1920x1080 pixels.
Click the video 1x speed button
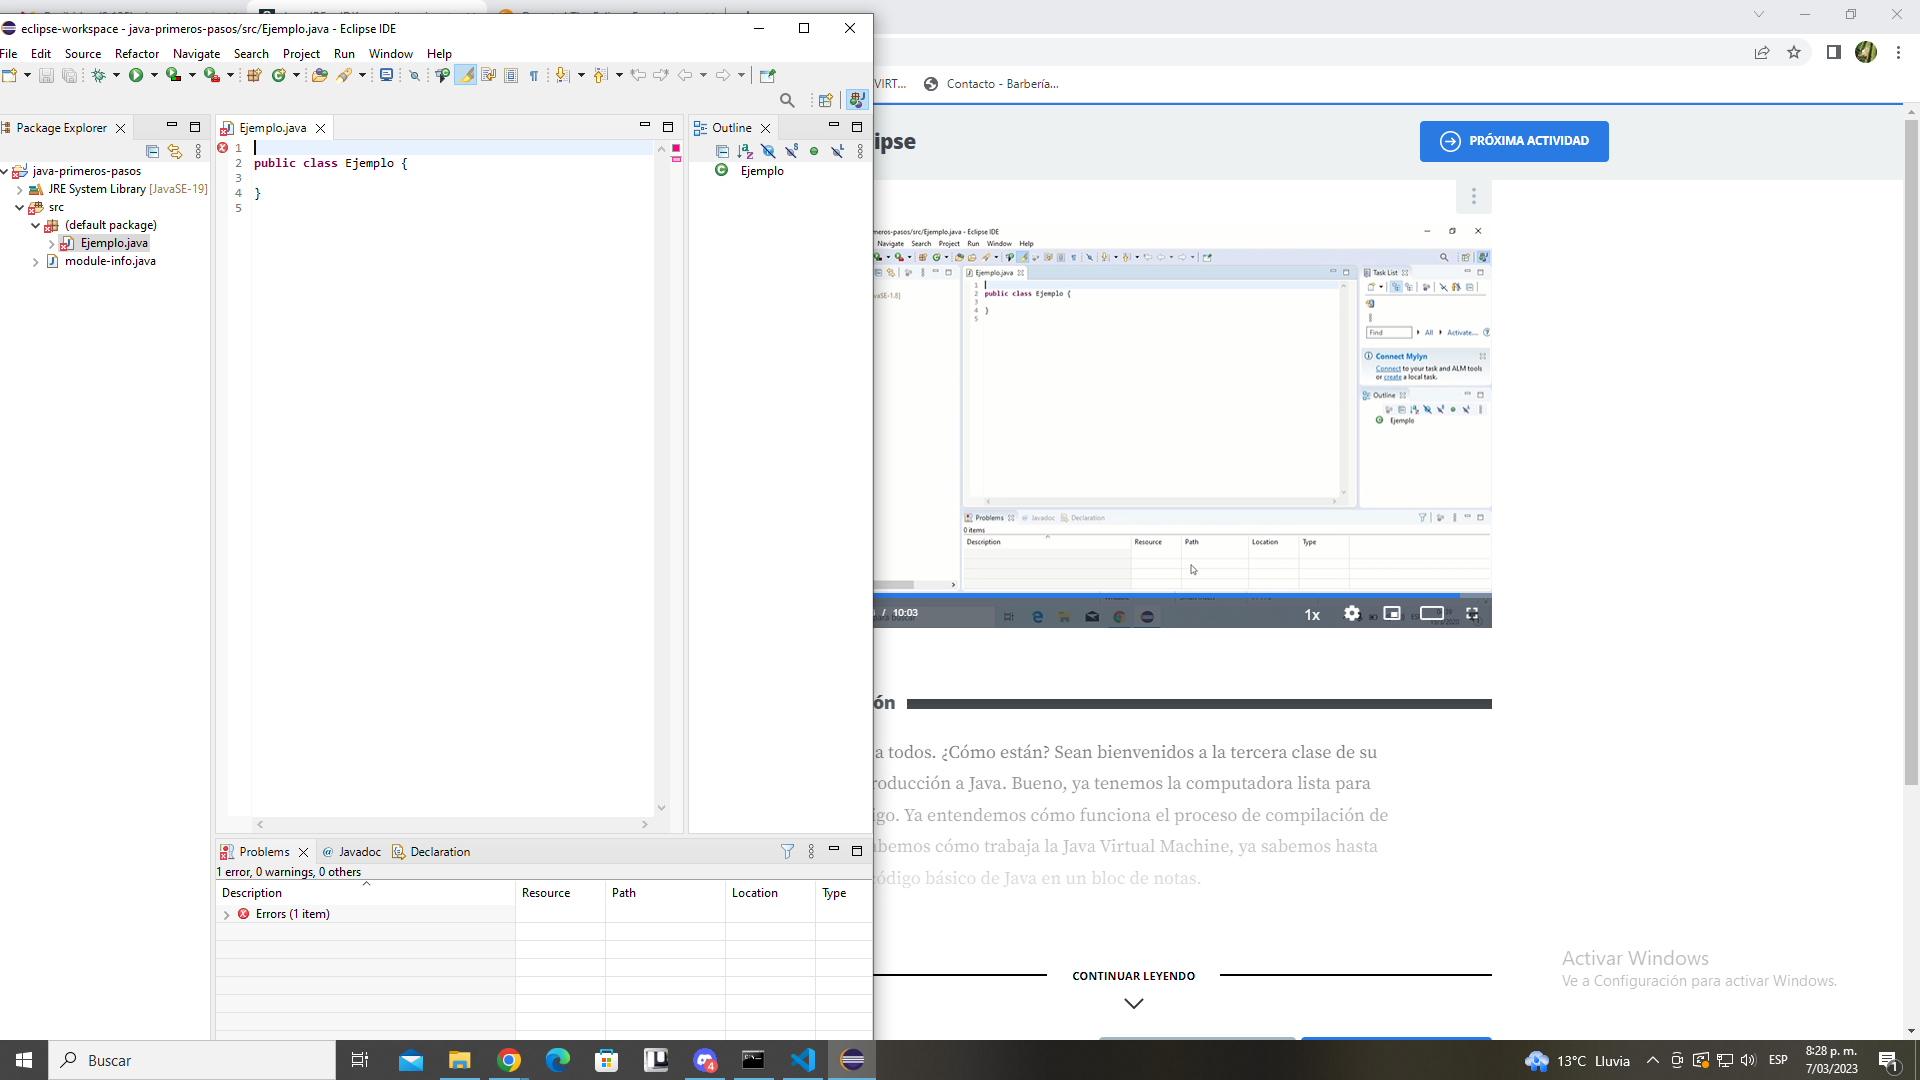[1312, 614]
